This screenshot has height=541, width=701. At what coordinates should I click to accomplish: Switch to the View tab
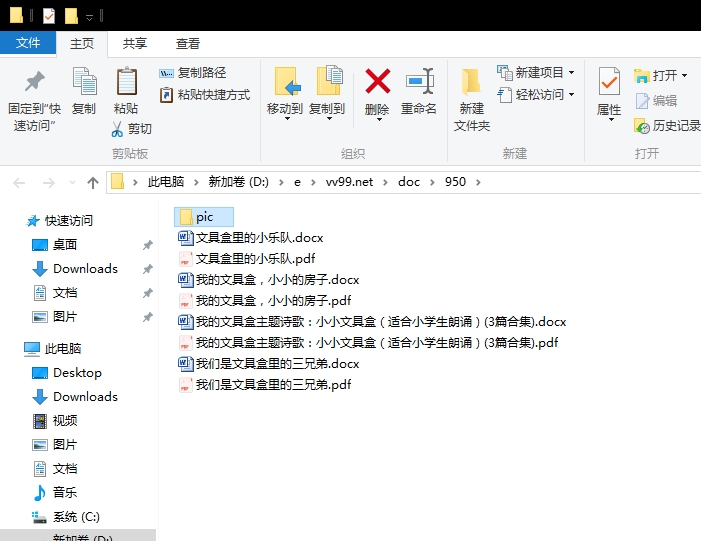pos(187,44)
